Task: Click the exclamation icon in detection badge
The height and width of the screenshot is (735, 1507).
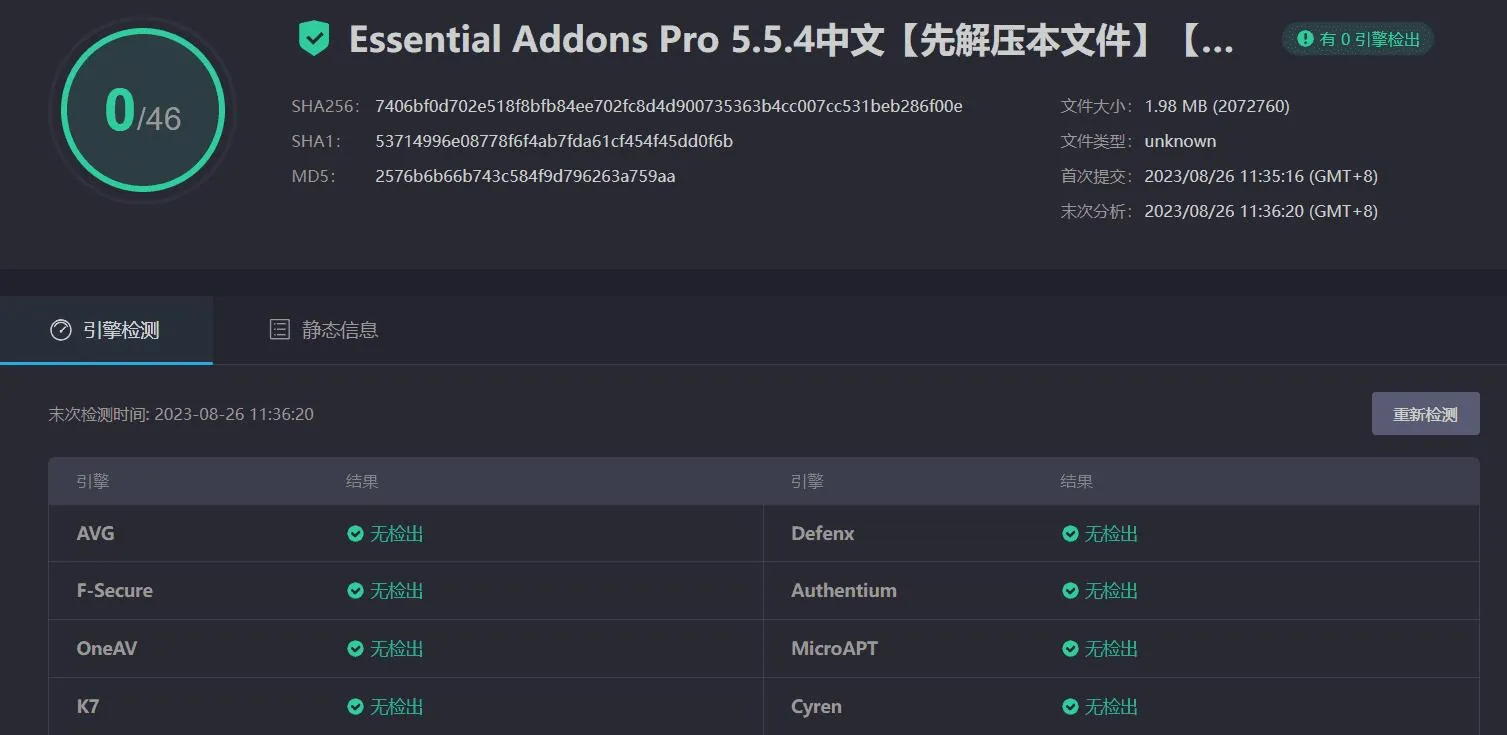Action: [1305, 39]
